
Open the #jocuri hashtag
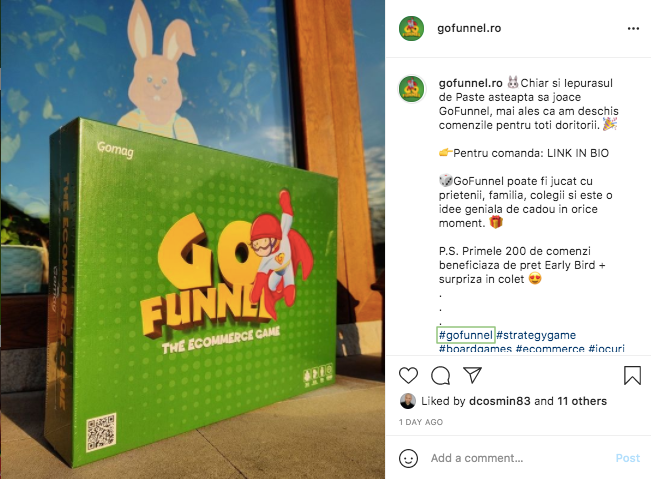pyautogui.click(x=607, y=348)
